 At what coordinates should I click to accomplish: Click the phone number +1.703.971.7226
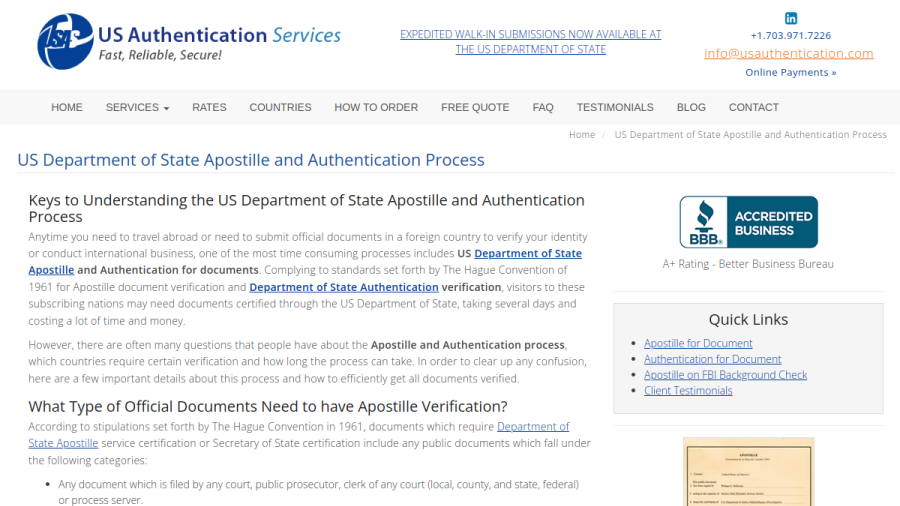pyautogui.click(x=790, y=36)
